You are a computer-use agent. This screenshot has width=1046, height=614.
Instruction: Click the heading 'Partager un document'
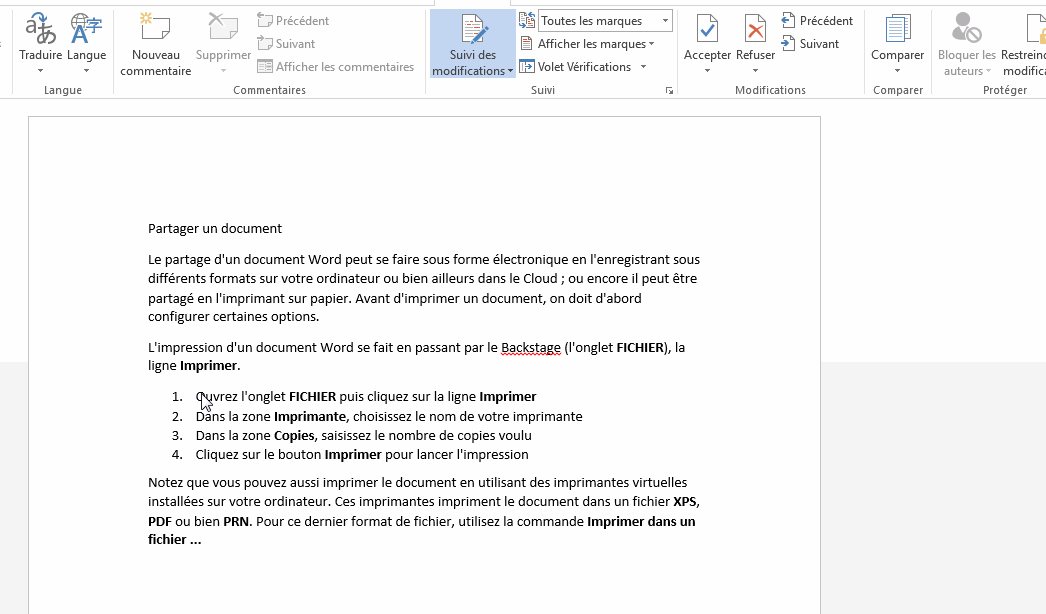coord(215,228)
